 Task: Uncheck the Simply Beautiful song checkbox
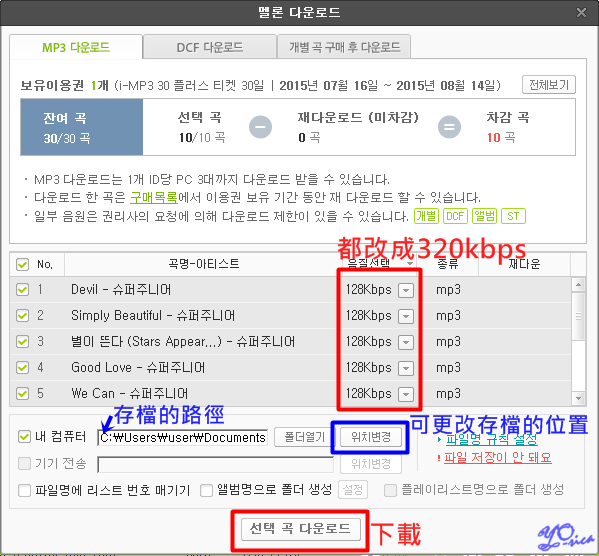tap(23, 315)
